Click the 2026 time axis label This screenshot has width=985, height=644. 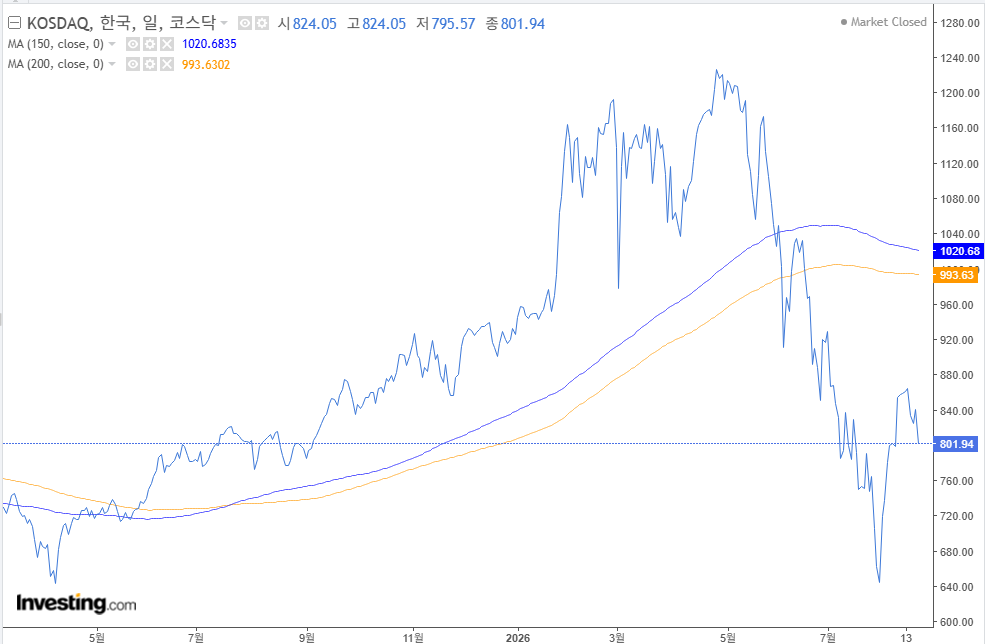click(518, 638)
